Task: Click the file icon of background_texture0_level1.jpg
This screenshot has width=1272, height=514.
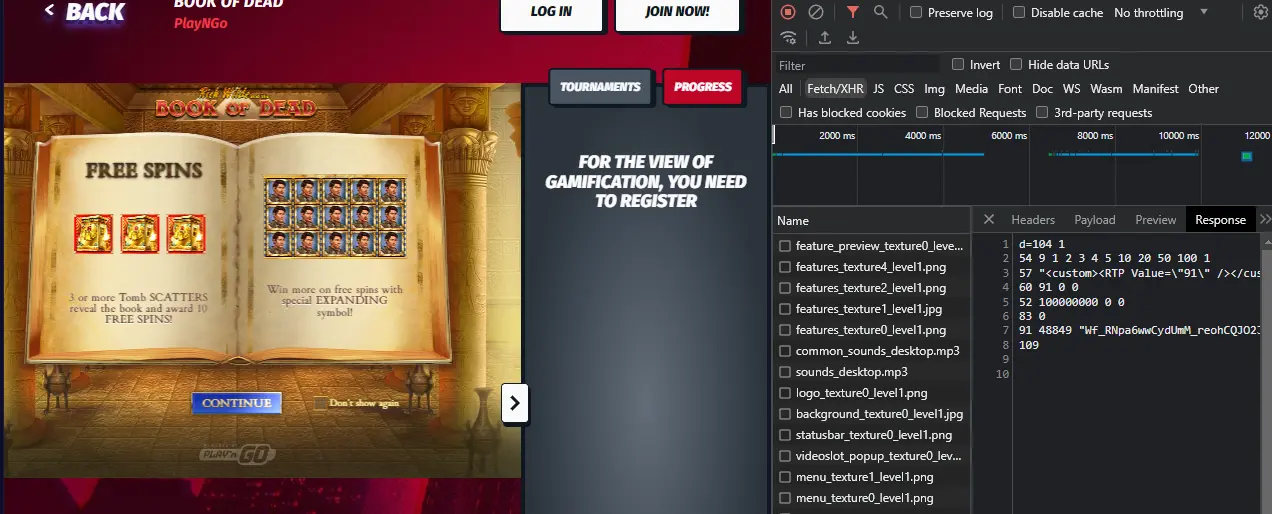Action: pyautogui.click(x=785, y=414)
